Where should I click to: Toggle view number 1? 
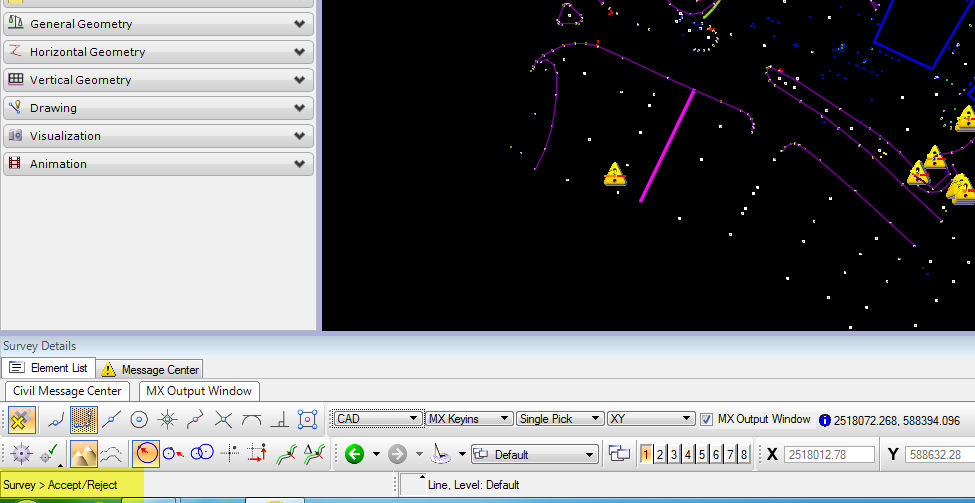646,455
